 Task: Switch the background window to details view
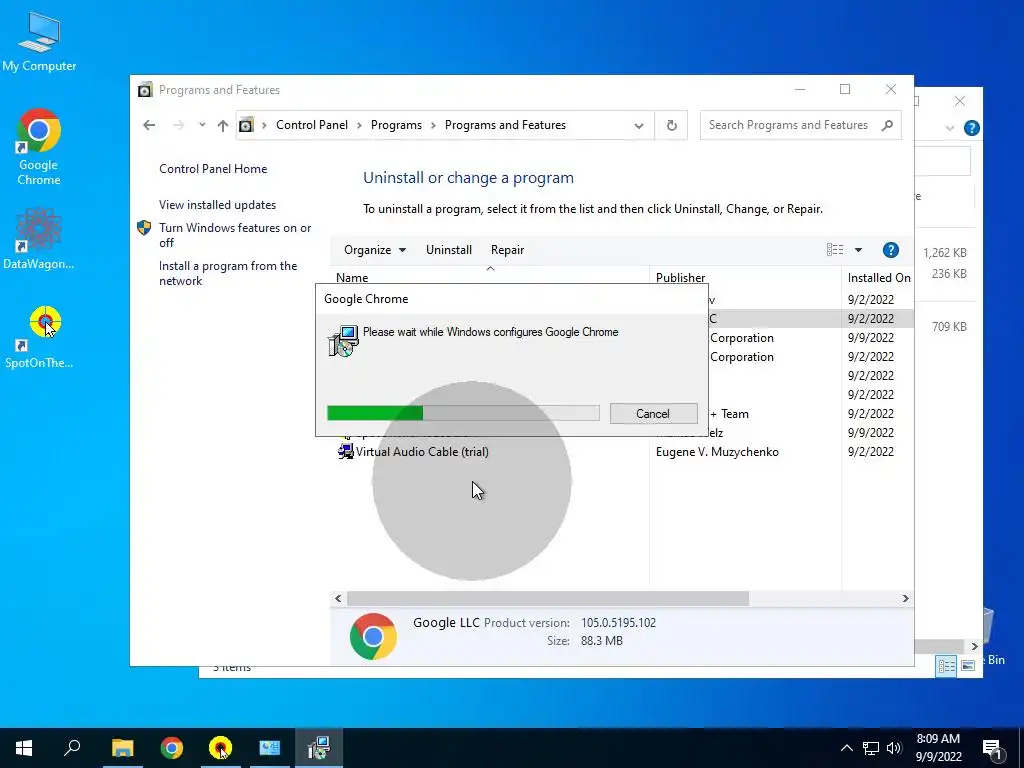(946, 666)
